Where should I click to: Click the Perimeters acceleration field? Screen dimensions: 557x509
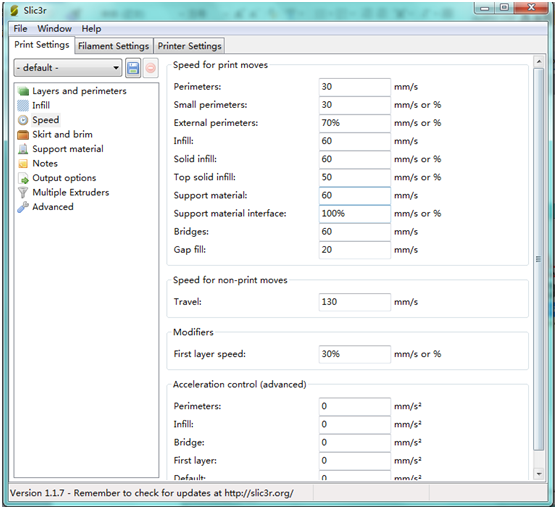[355, 407]
